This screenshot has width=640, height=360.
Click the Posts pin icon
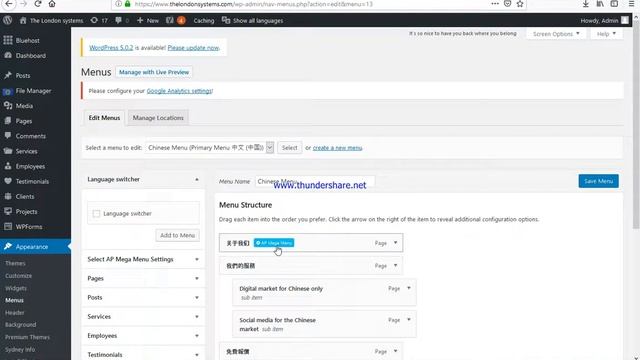8,76
